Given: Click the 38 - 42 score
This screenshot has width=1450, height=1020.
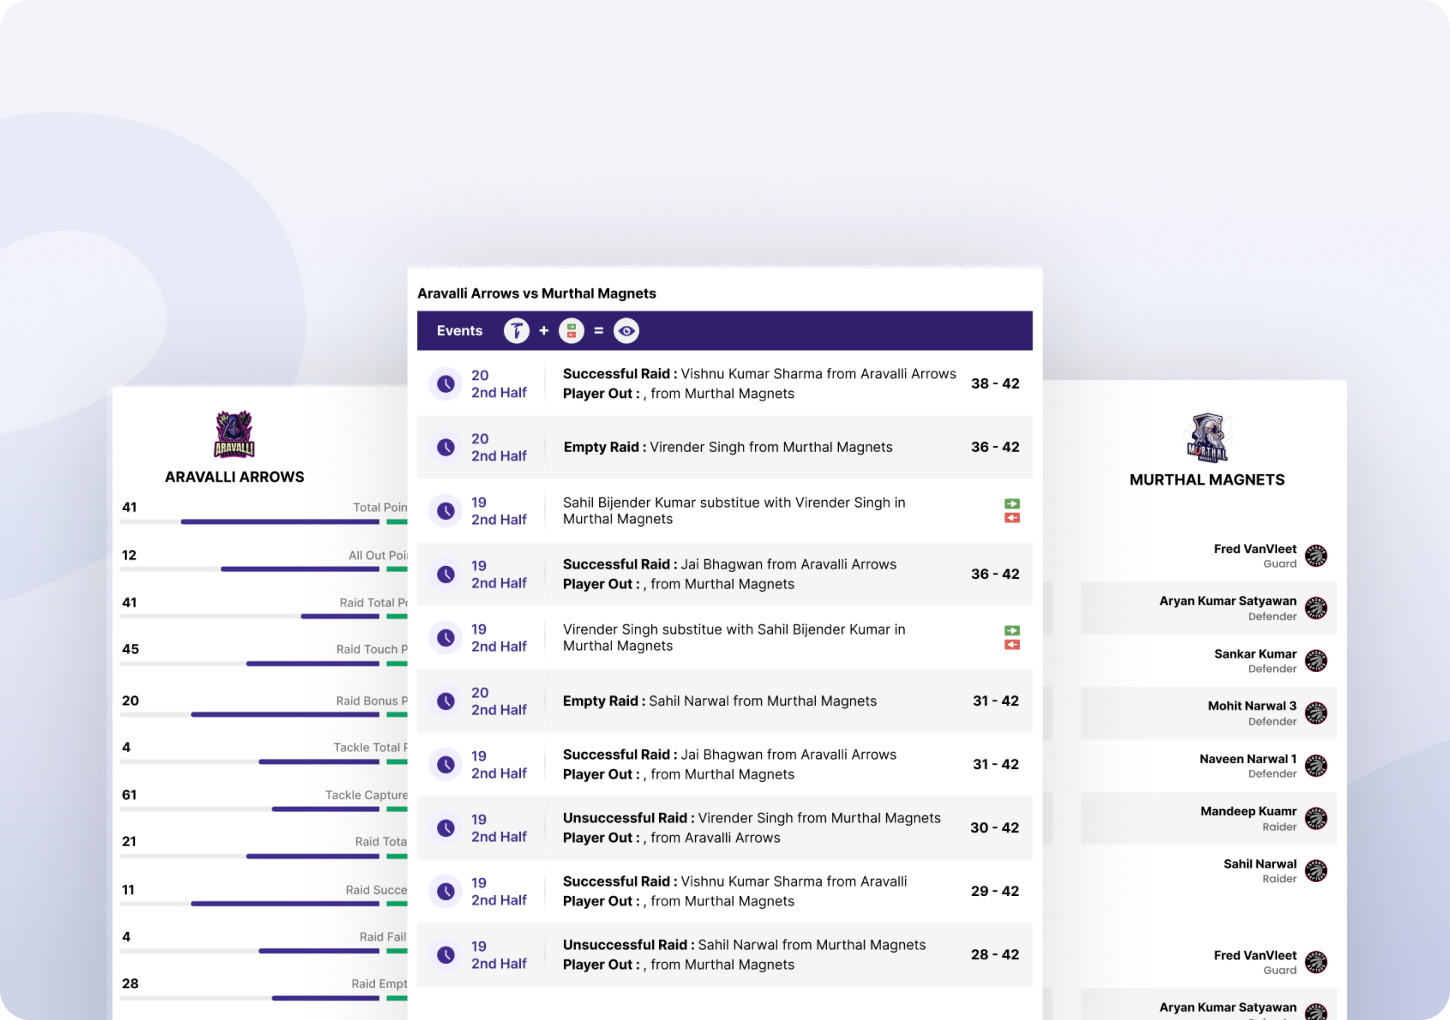Looking at the screenshot, I should (x=995, y=384).
